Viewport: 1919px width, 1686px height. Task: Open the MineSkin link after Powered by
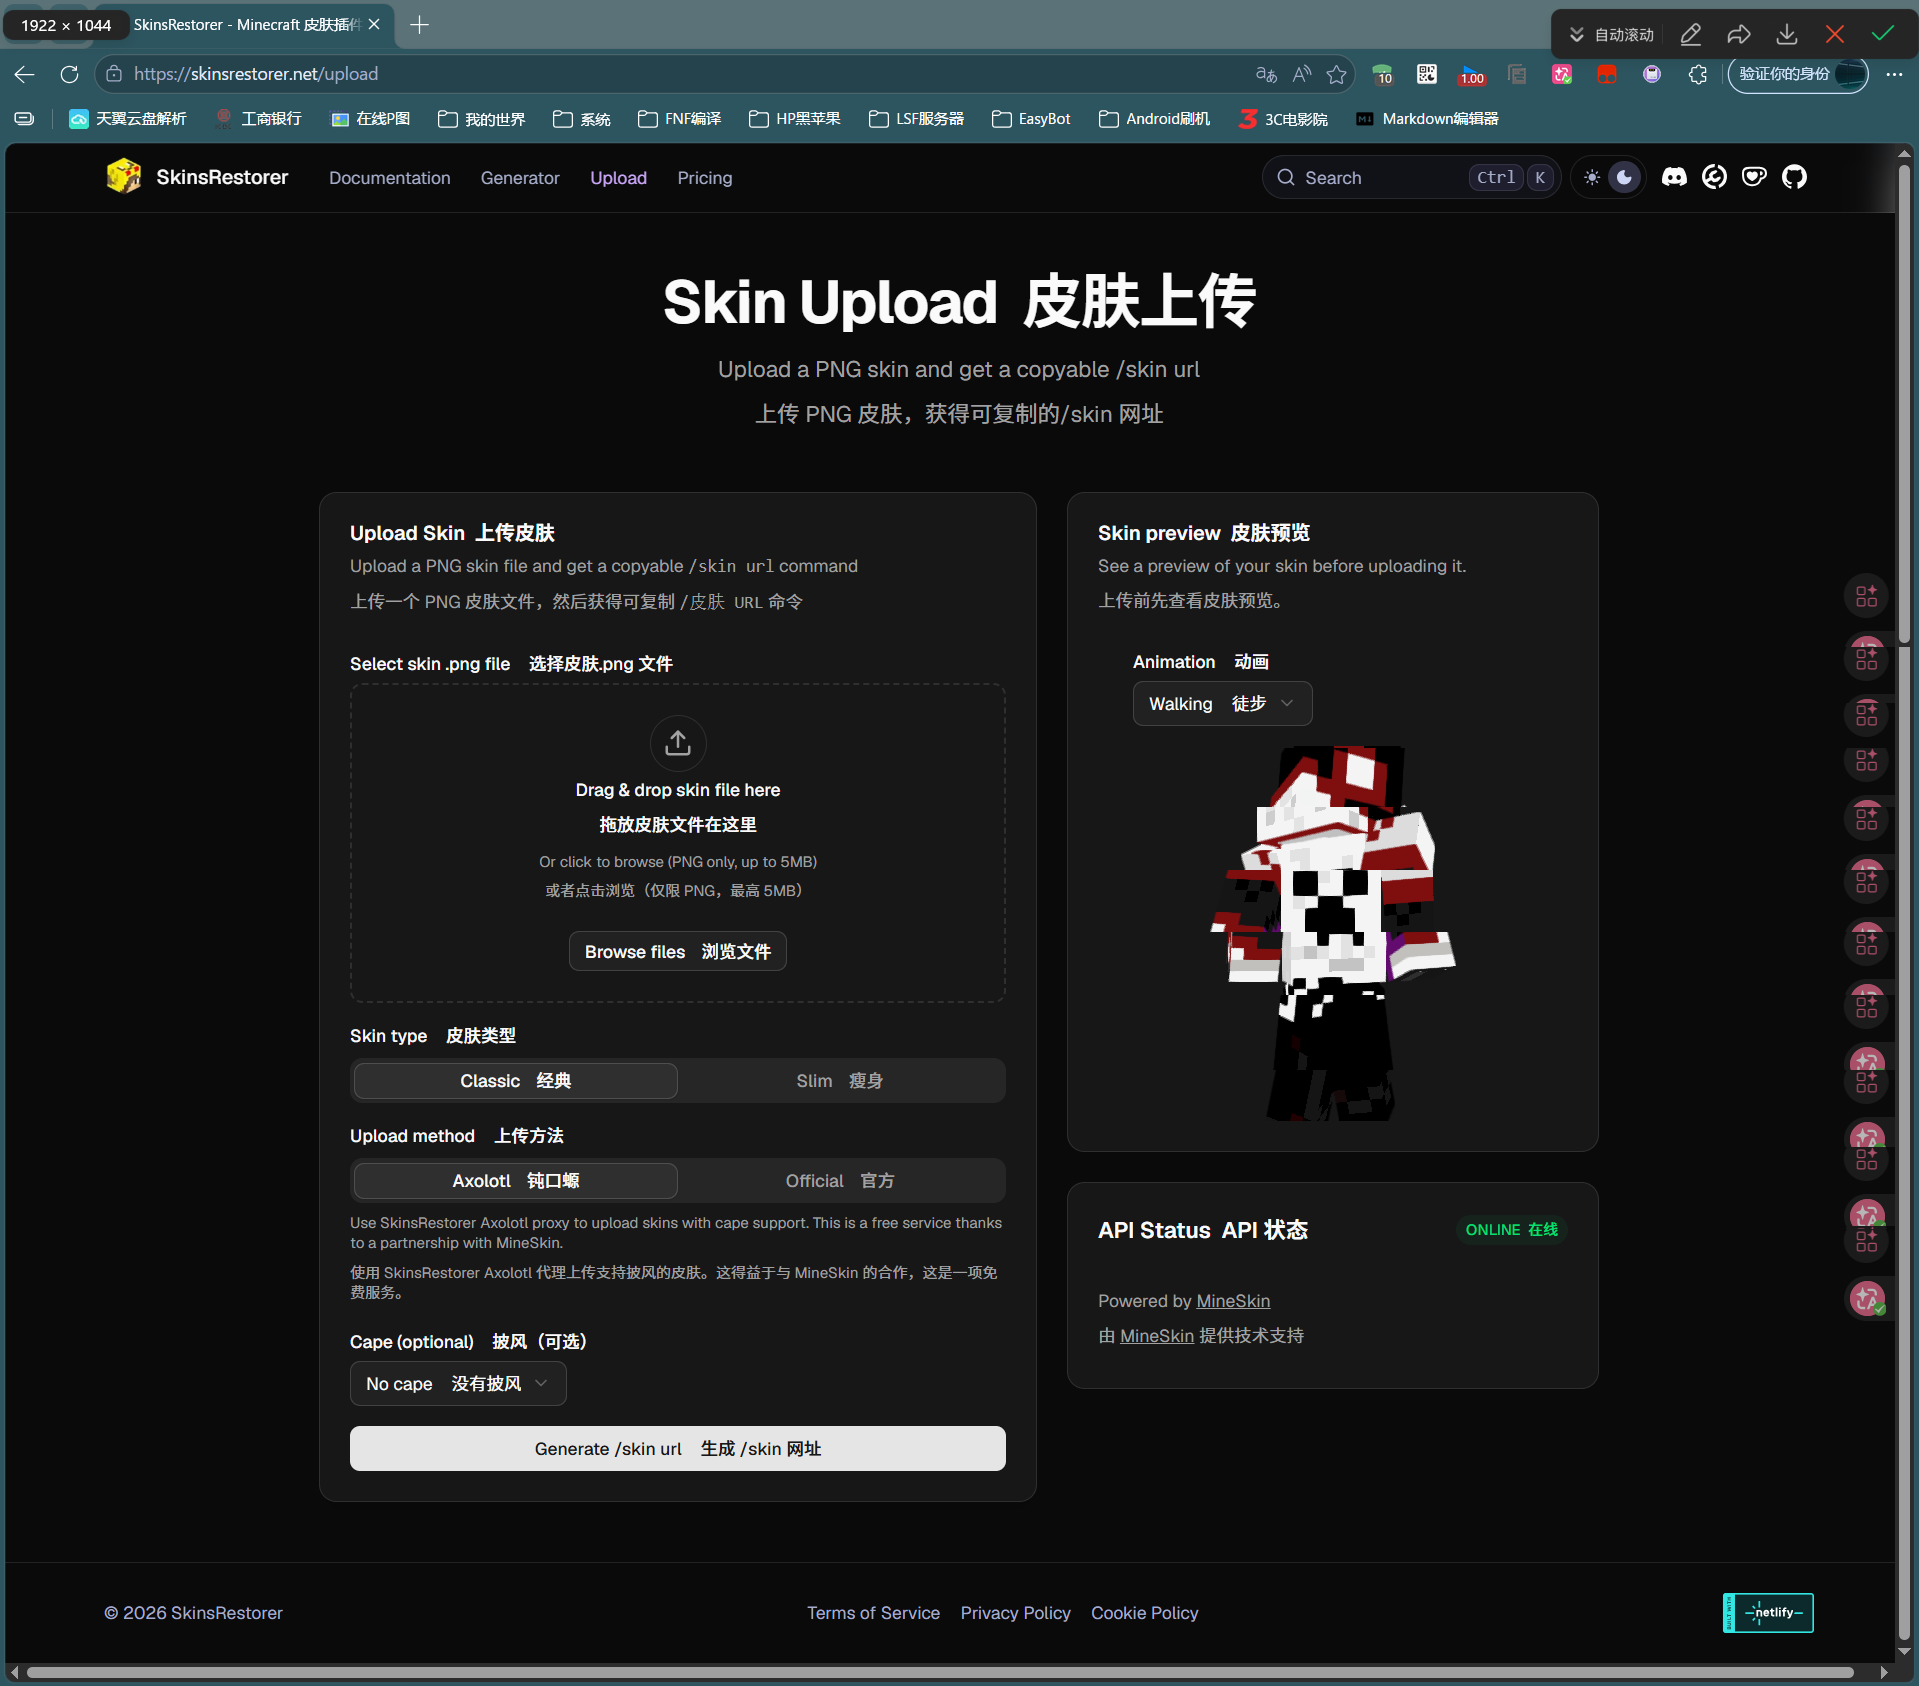pos(1233,1300)
